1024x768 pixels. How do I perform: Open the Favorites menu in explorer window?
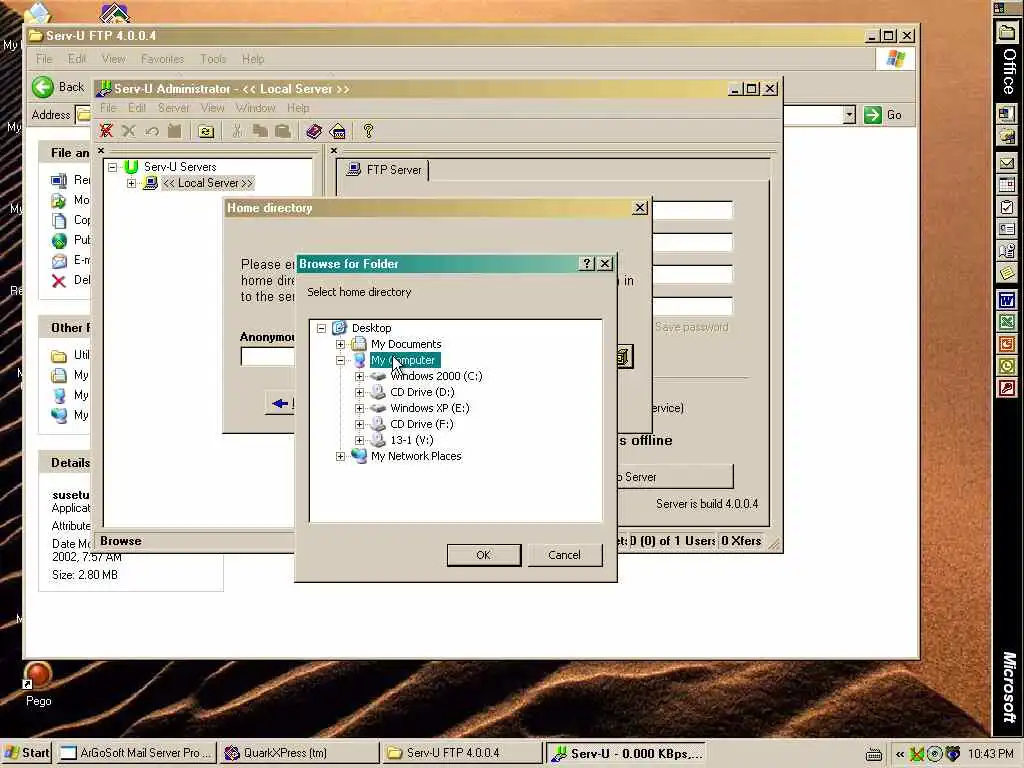pos(163,59)
